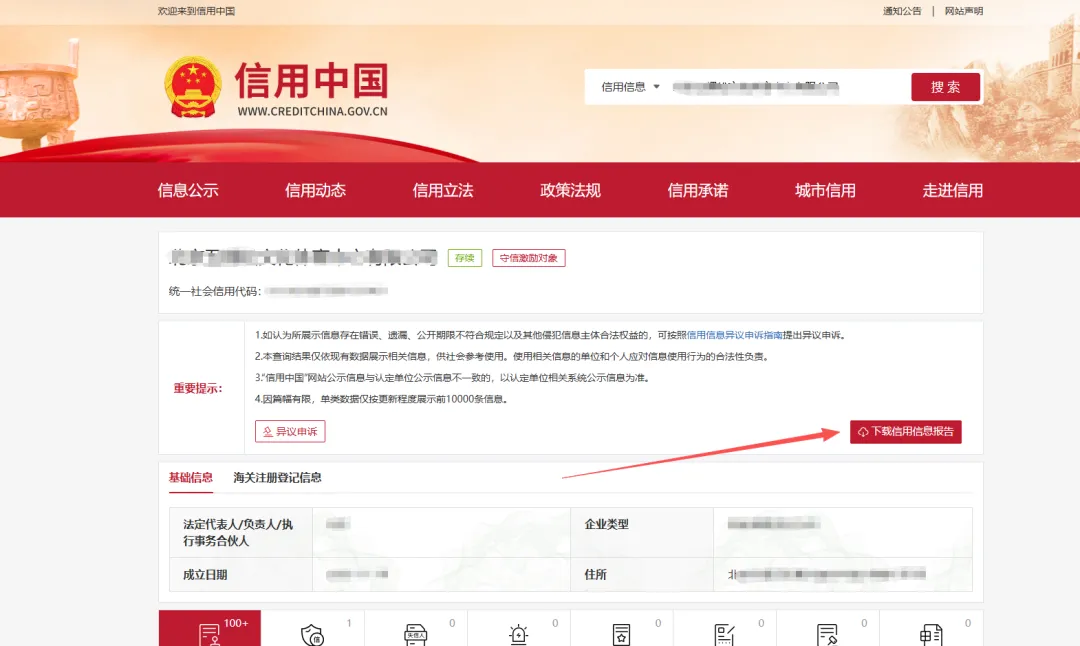Image resolution: width=1080 pixels, height=646 pixels.
Task: Click the 住所 table cell
Action: point(642,574)
